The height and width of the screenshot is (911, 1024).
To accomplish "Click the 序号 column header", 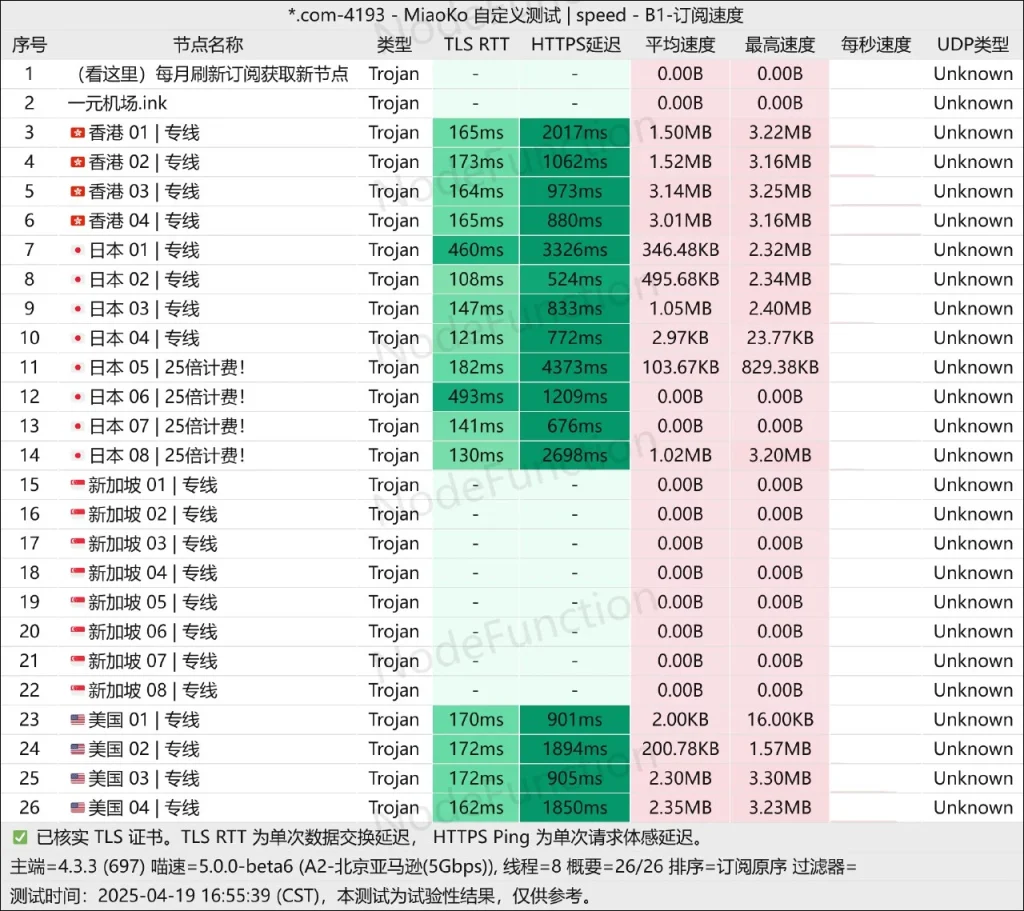I will pyautogui.click(x=29, y=44).
